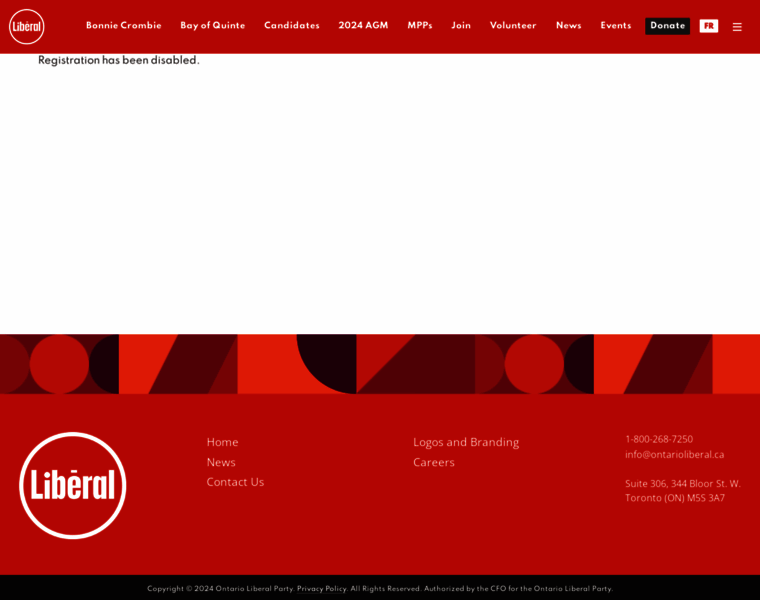Click info@ontarioliberal.ca email link
This screenshot has width=760, height=600.
[674, 455]
